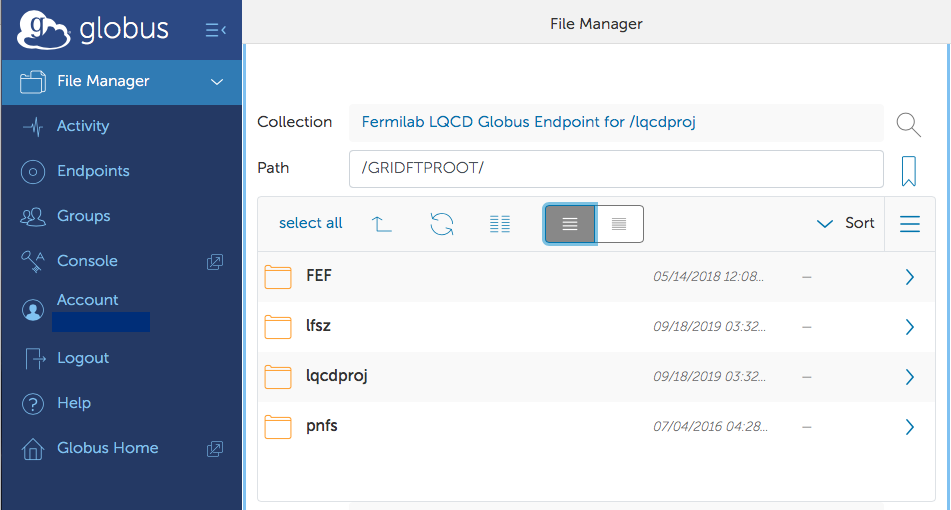
Task: Log out via the Logout link
Action: (83, 358)
